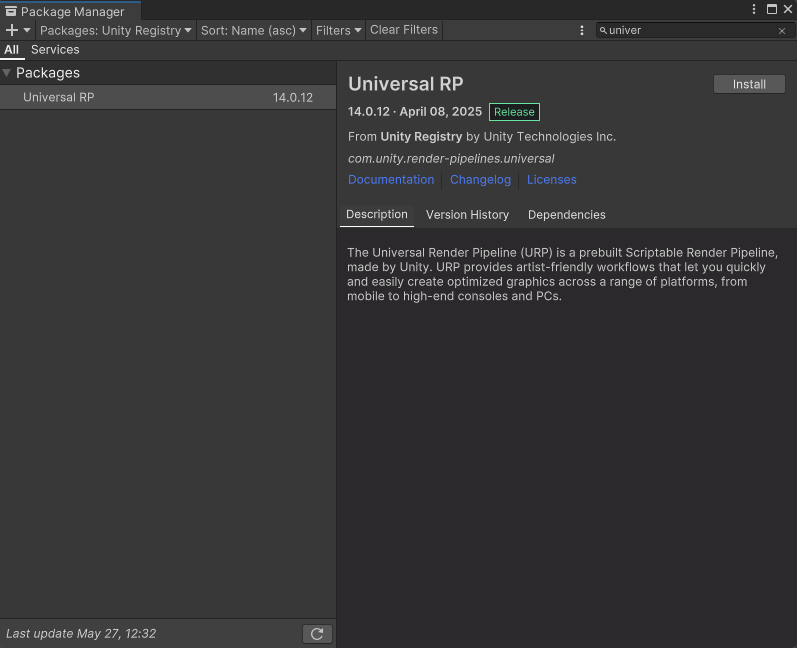Viewport: 797px width, 648px height.
Task: Switch to the All tab
Action: pyautogui.click(x=11, y=50)
